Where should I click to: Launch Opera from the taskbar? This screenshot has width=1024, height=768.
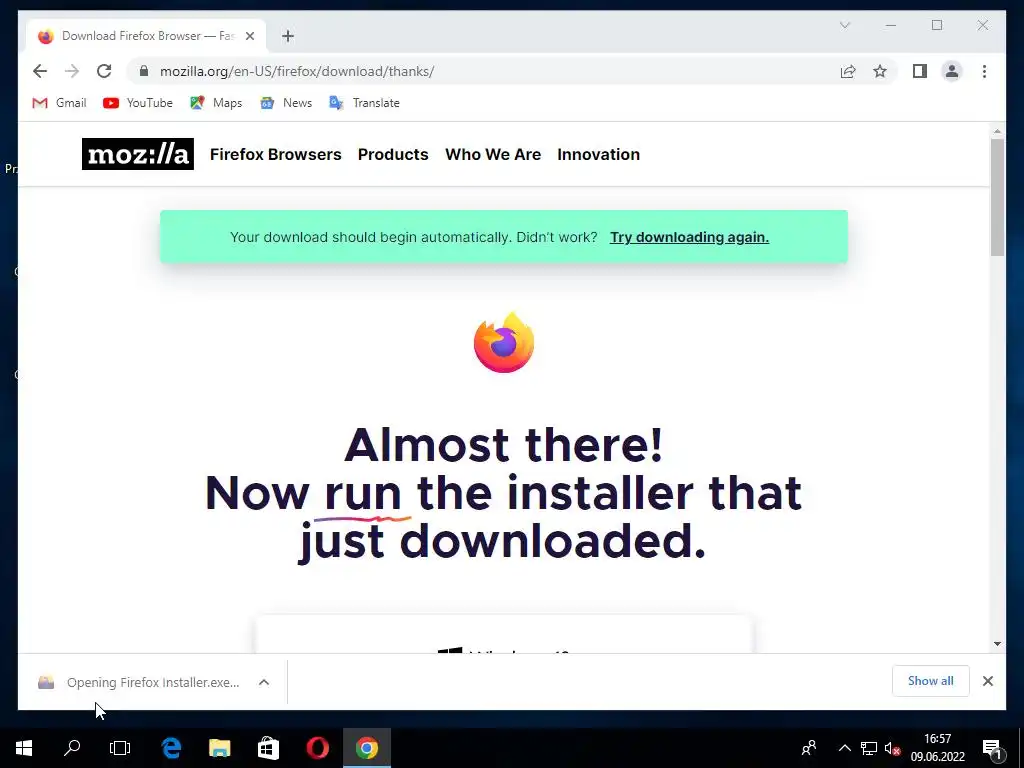pos(317,748)
